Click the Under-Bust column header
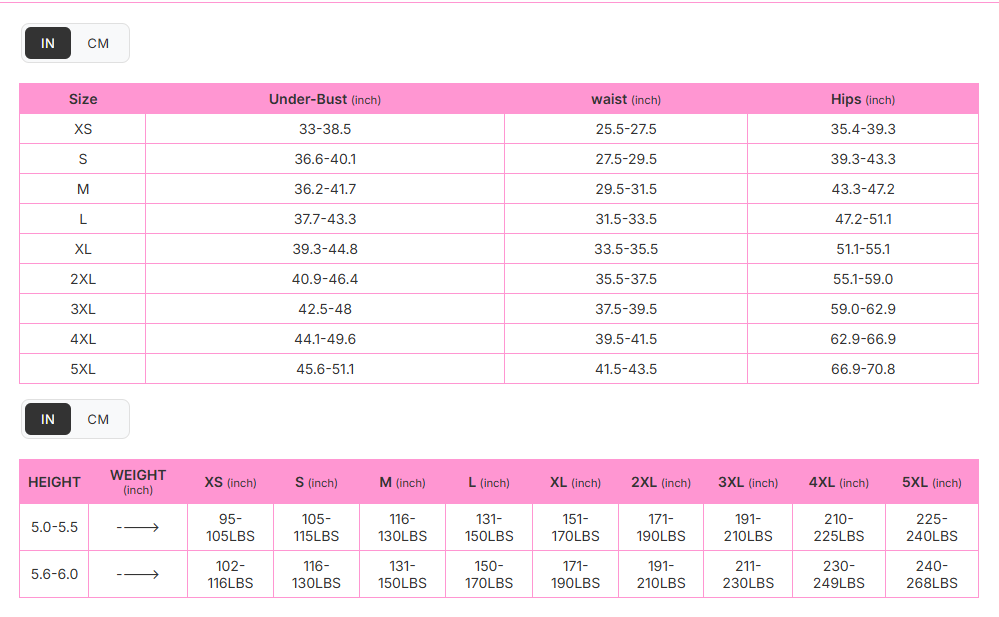999x617 pixels. click(x=324, y=99)
